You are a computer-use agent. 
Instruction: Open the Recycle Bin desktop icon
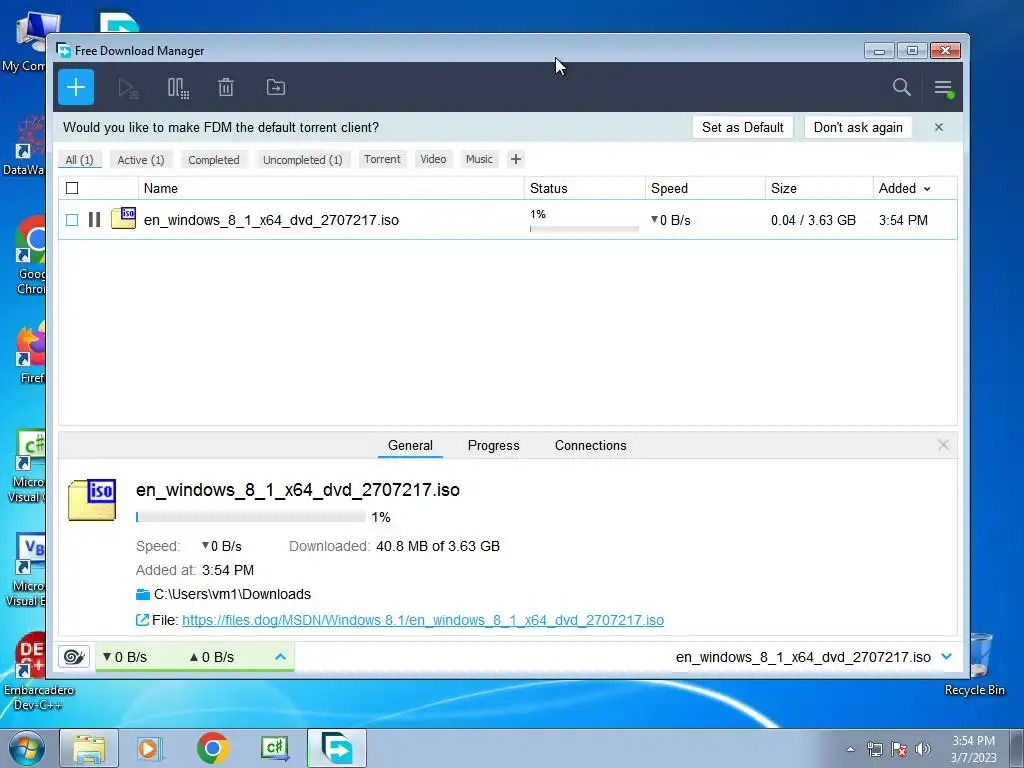coord(976,664)
